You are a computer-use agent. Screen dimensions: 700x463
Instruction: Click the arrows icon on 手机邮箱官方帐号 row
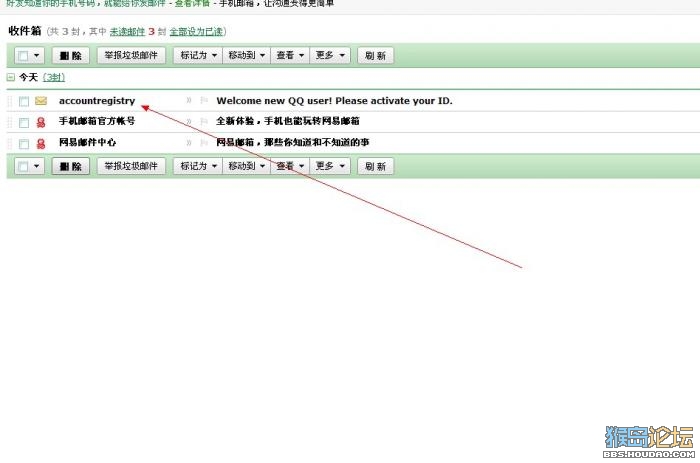coord(189,121)
